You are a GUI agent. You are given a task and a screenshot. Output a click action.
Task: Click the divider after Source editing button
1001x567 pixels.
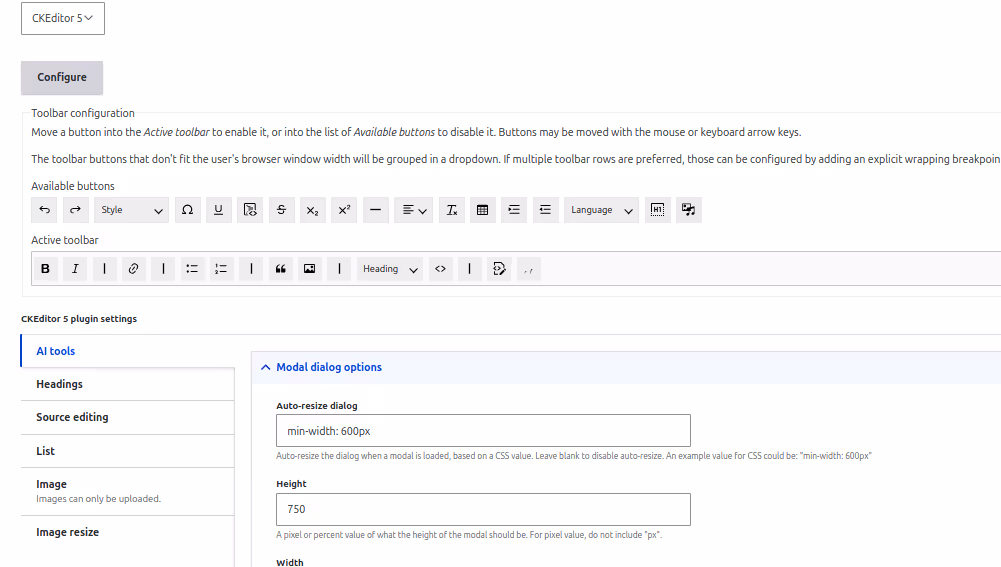pos(469,269)
